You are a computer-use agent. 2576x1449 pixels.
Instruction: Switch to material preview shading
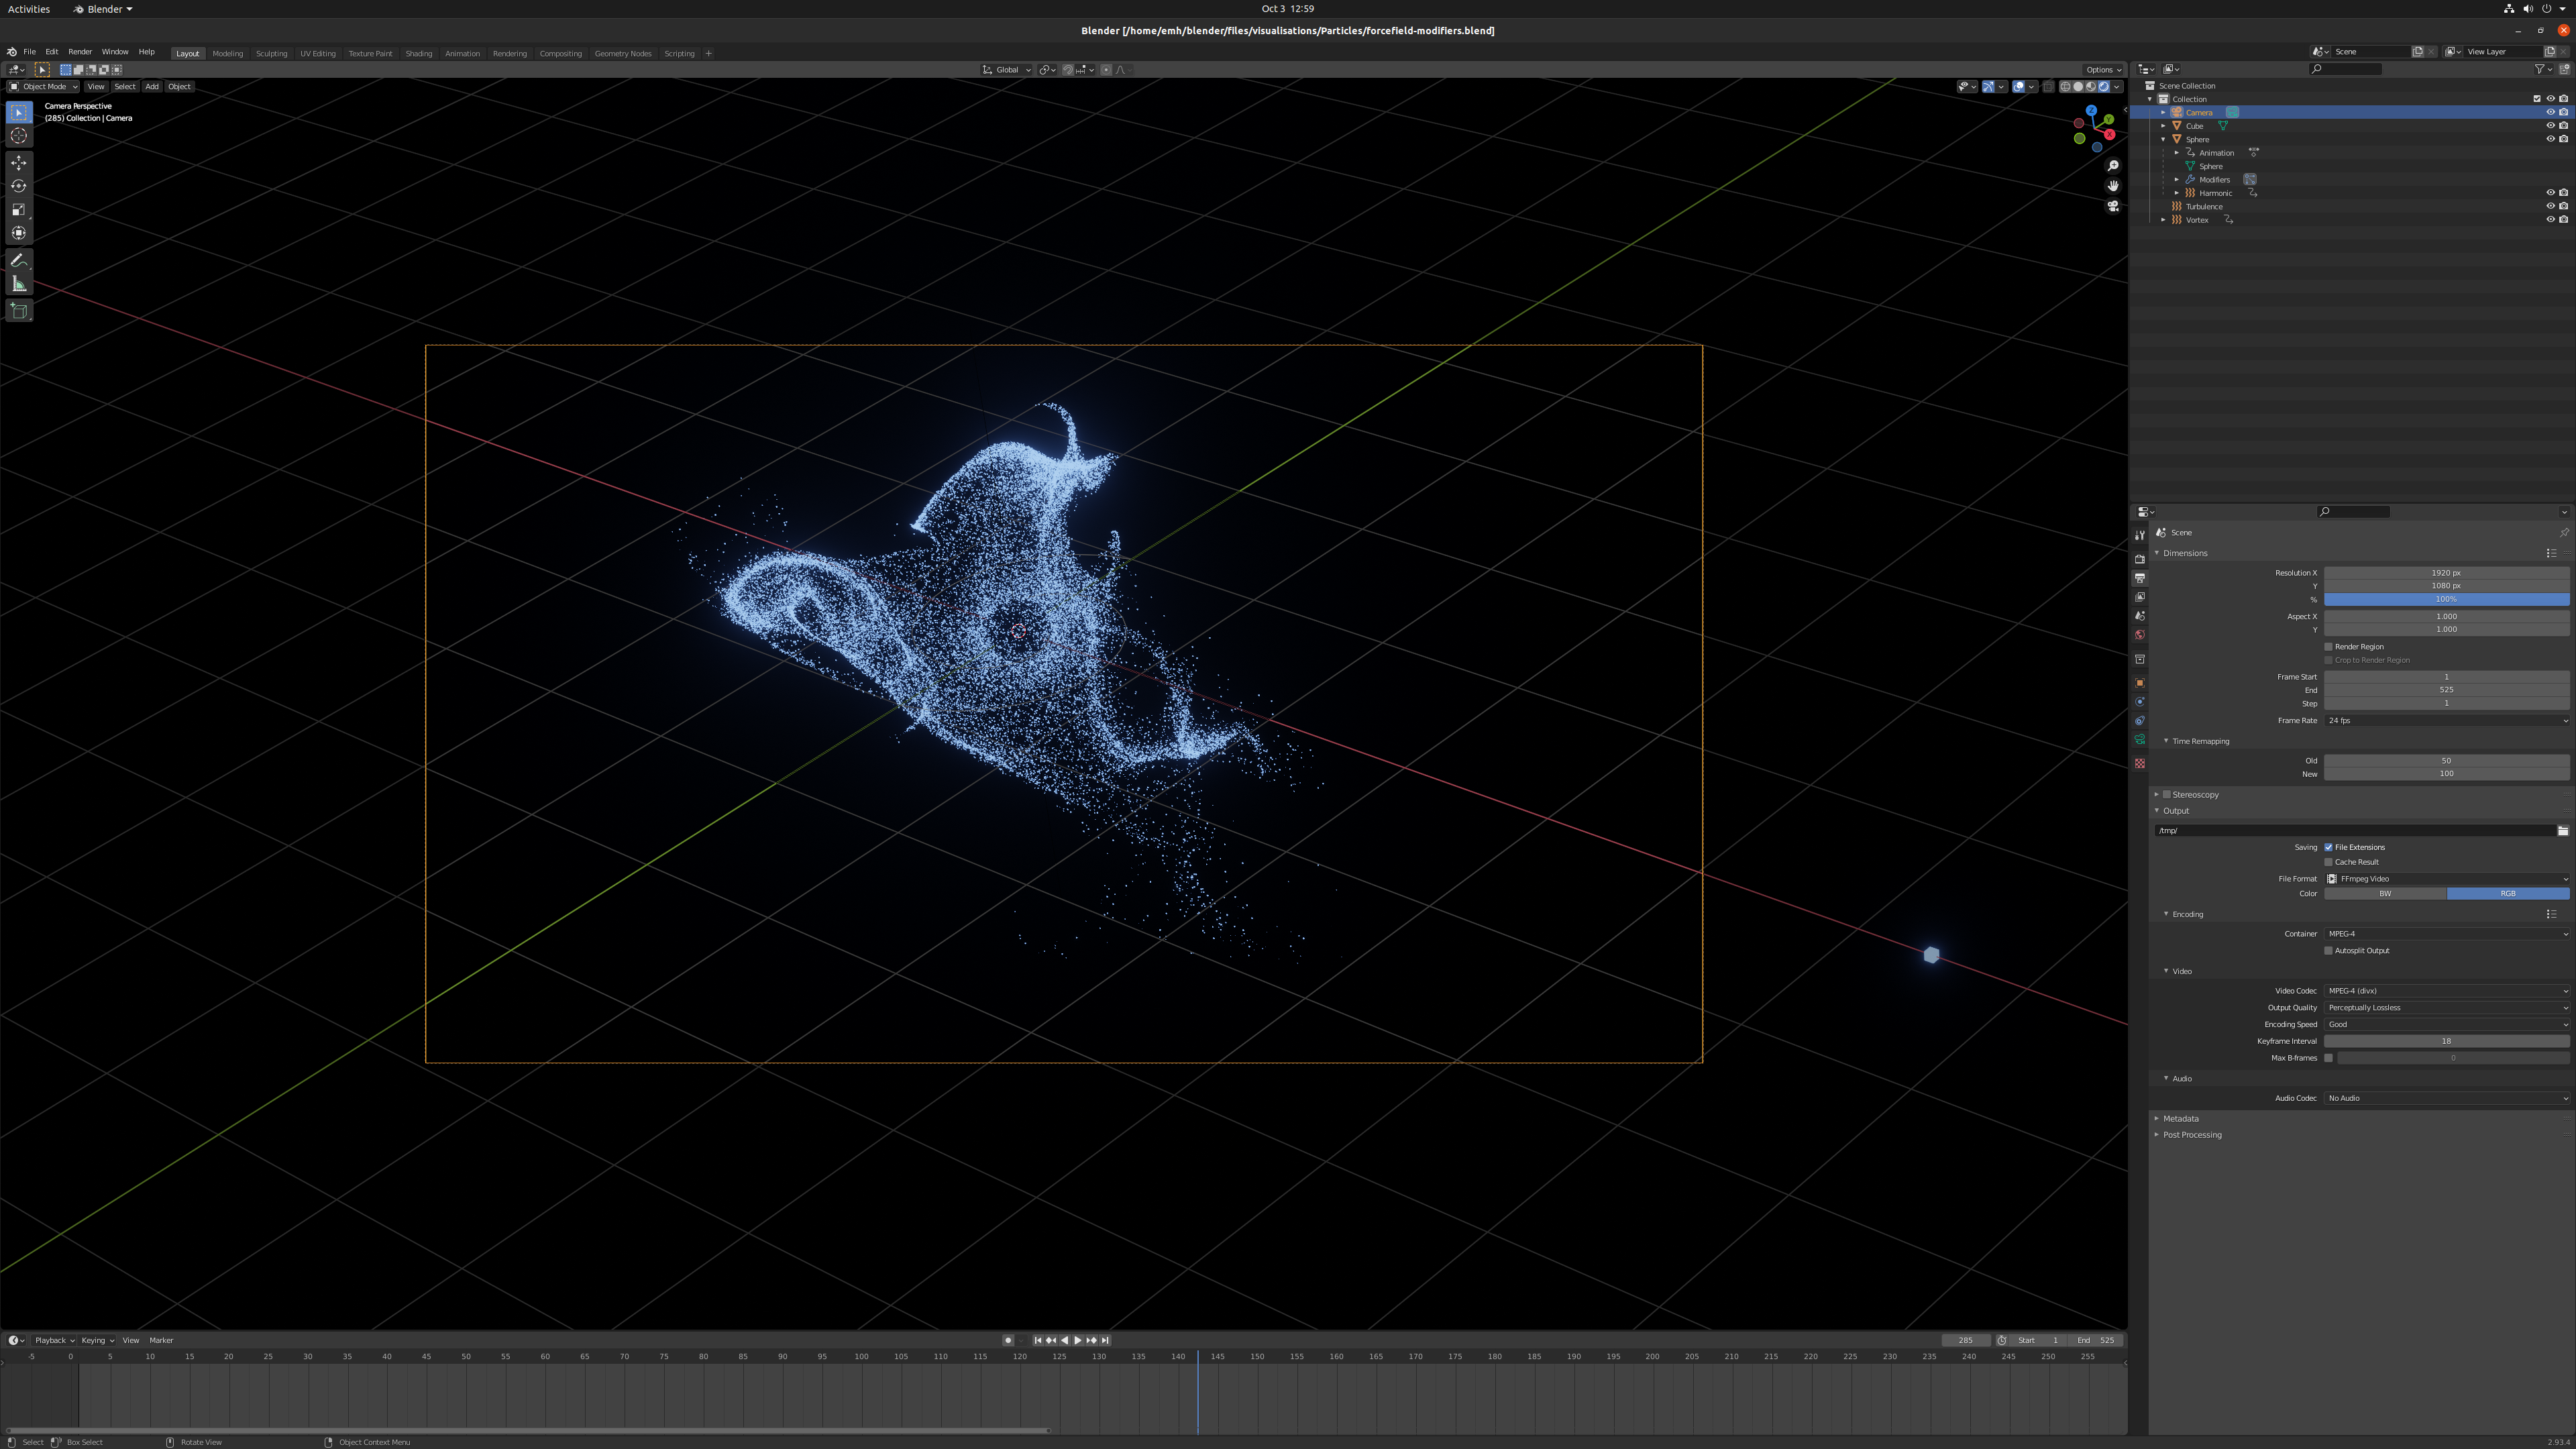2091,87
